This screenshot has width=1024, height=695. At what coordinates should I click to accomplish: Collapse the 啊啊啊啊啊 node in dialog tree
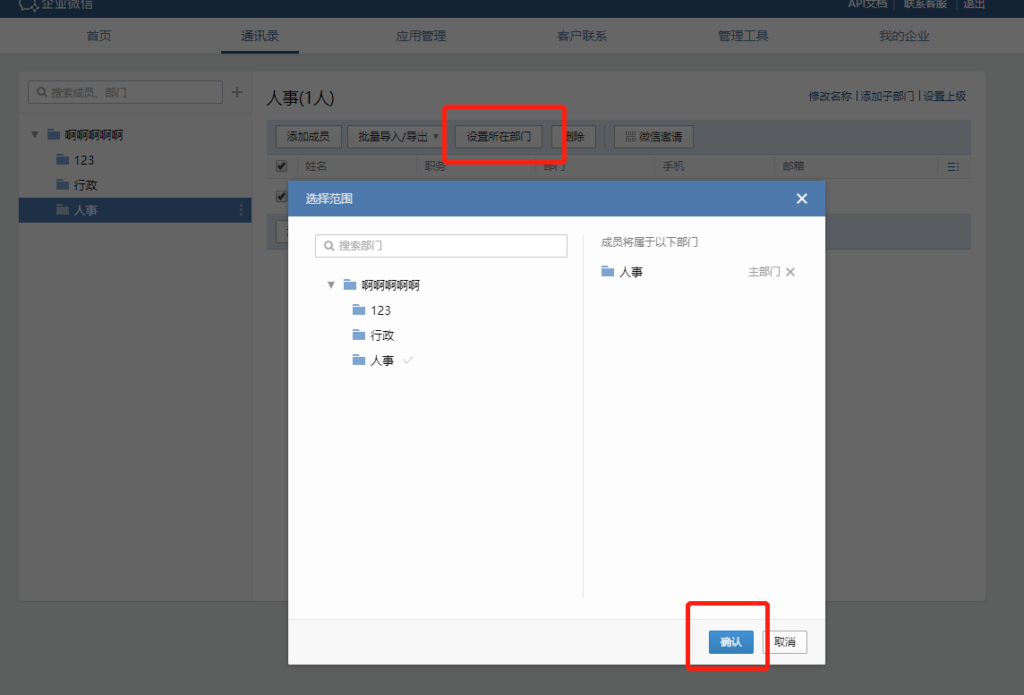click(x=331, y=285)
